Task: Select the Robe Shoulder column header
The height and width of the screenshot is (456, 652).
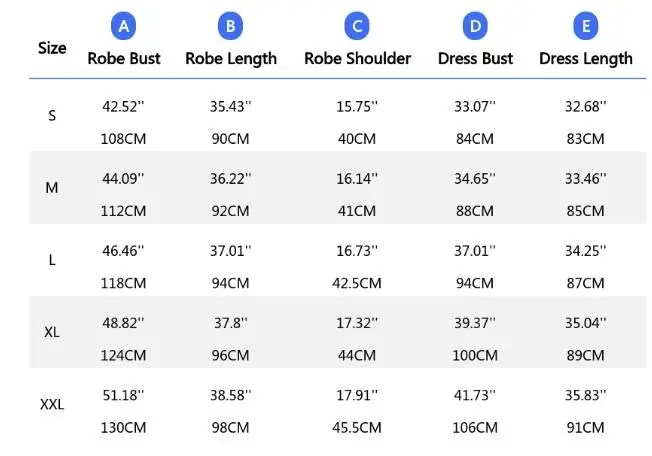Action: [357, 58]
